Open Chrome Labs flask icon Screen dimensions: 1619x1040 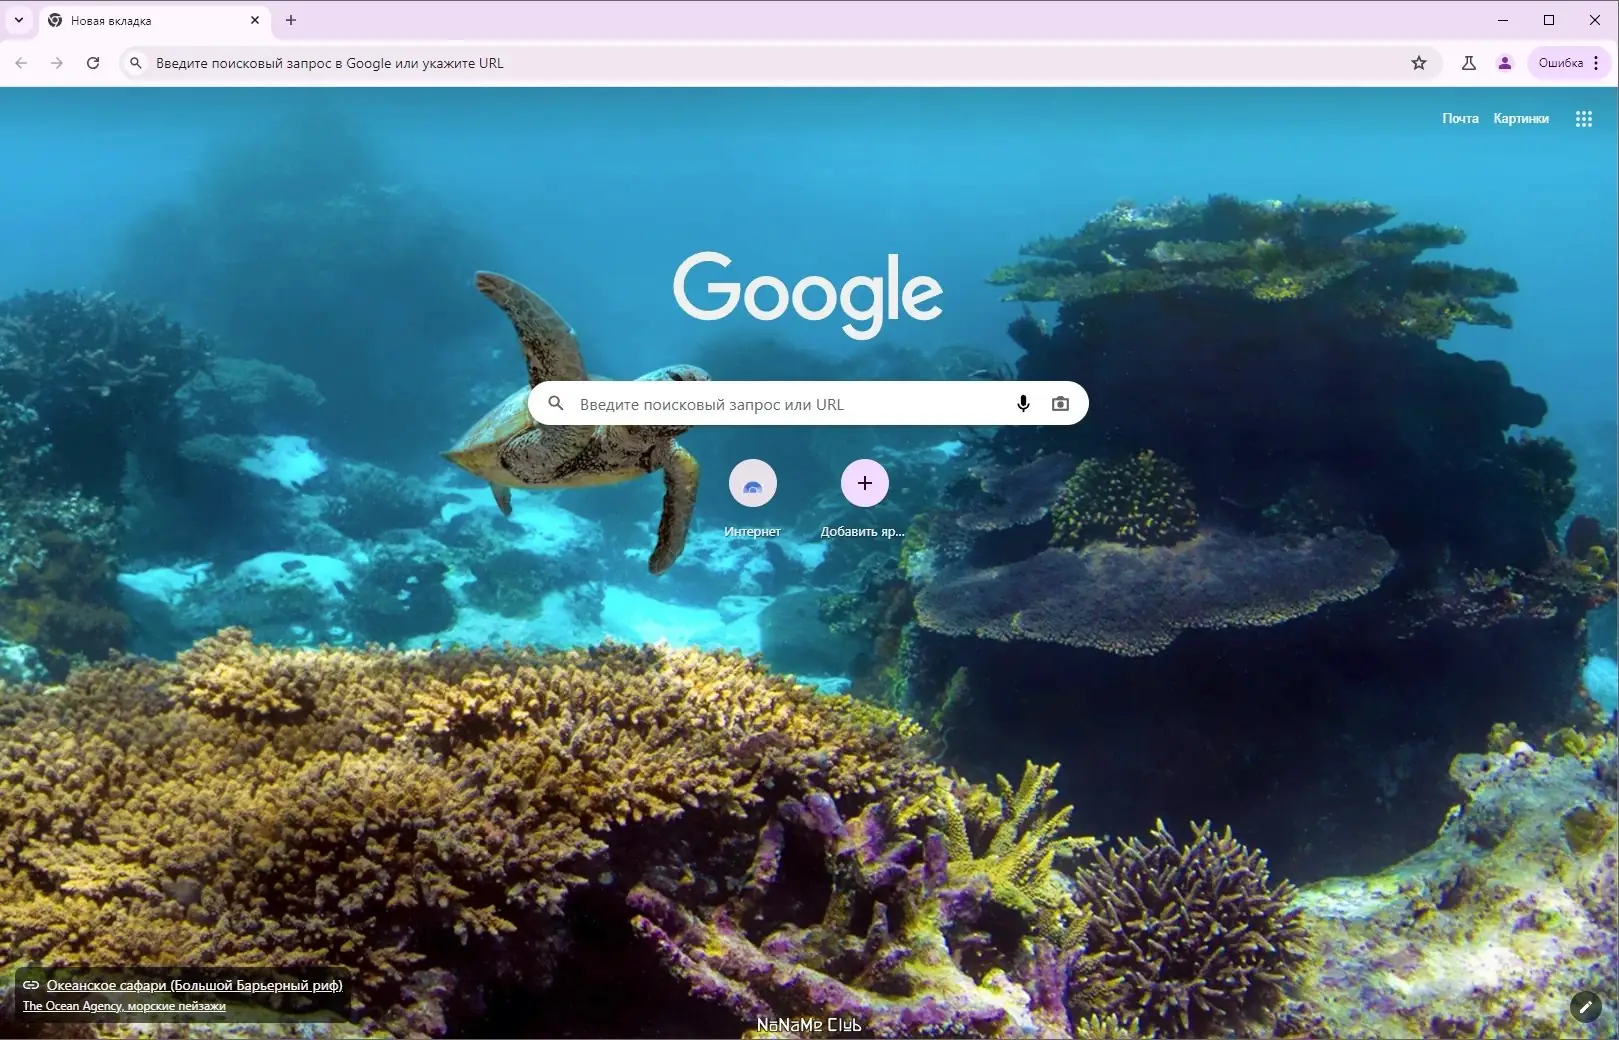click(1469, 63)
